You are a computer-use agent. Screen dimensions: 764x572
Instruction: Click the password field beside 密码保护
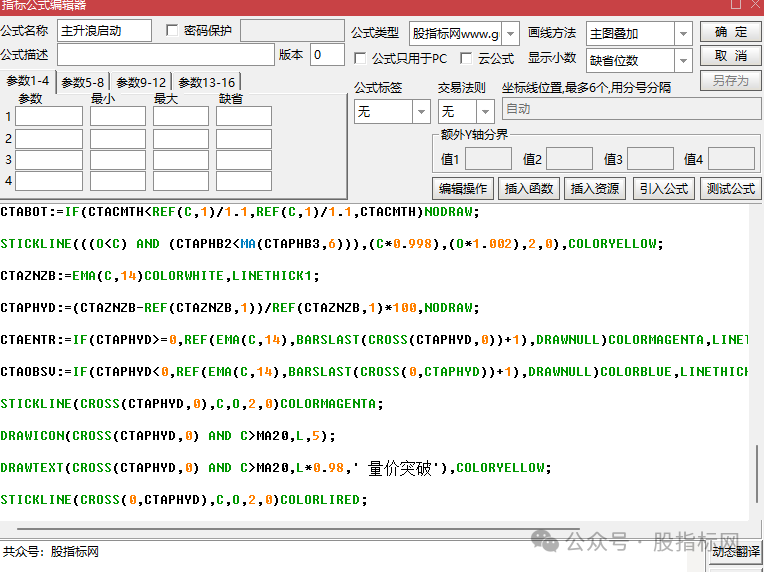[x=292, y=31]
